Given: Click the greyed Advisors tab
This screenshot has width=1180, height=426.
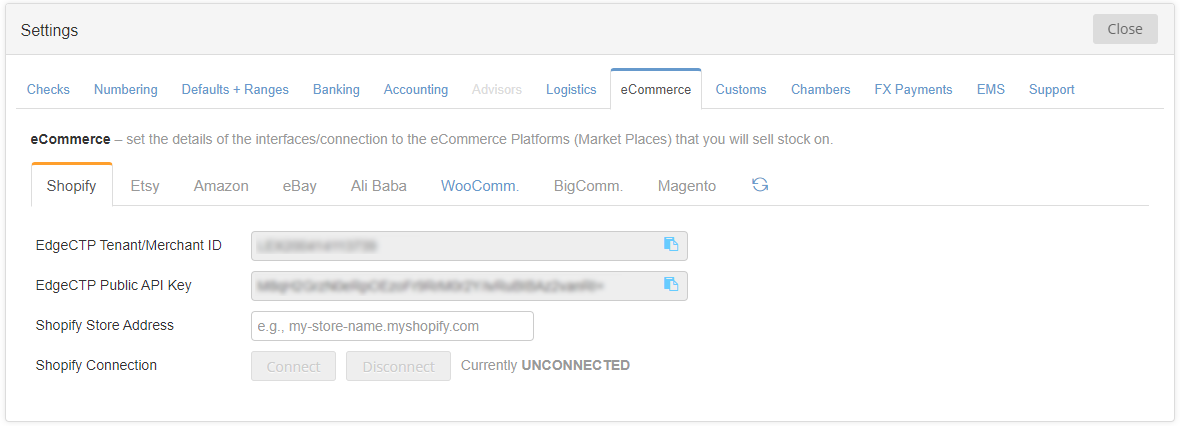Looking at the screenshot, I should point(497,90).
